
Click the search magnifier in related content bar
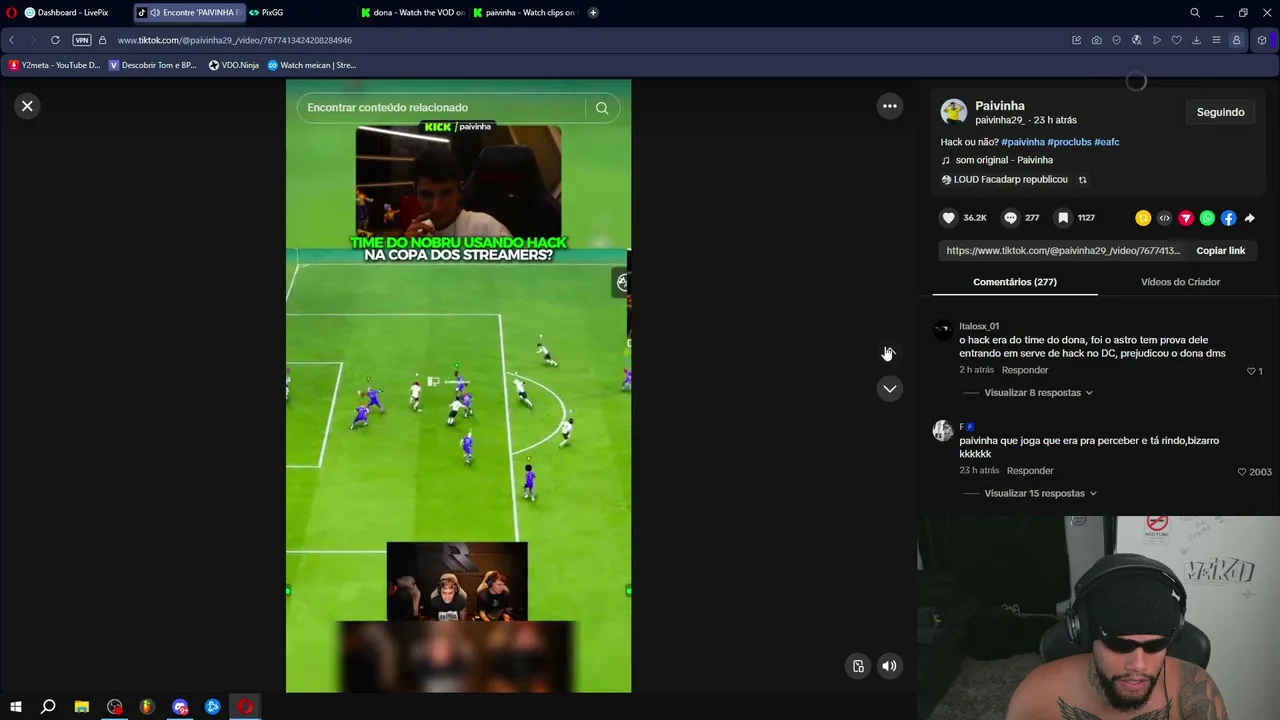tap(602, 108)
